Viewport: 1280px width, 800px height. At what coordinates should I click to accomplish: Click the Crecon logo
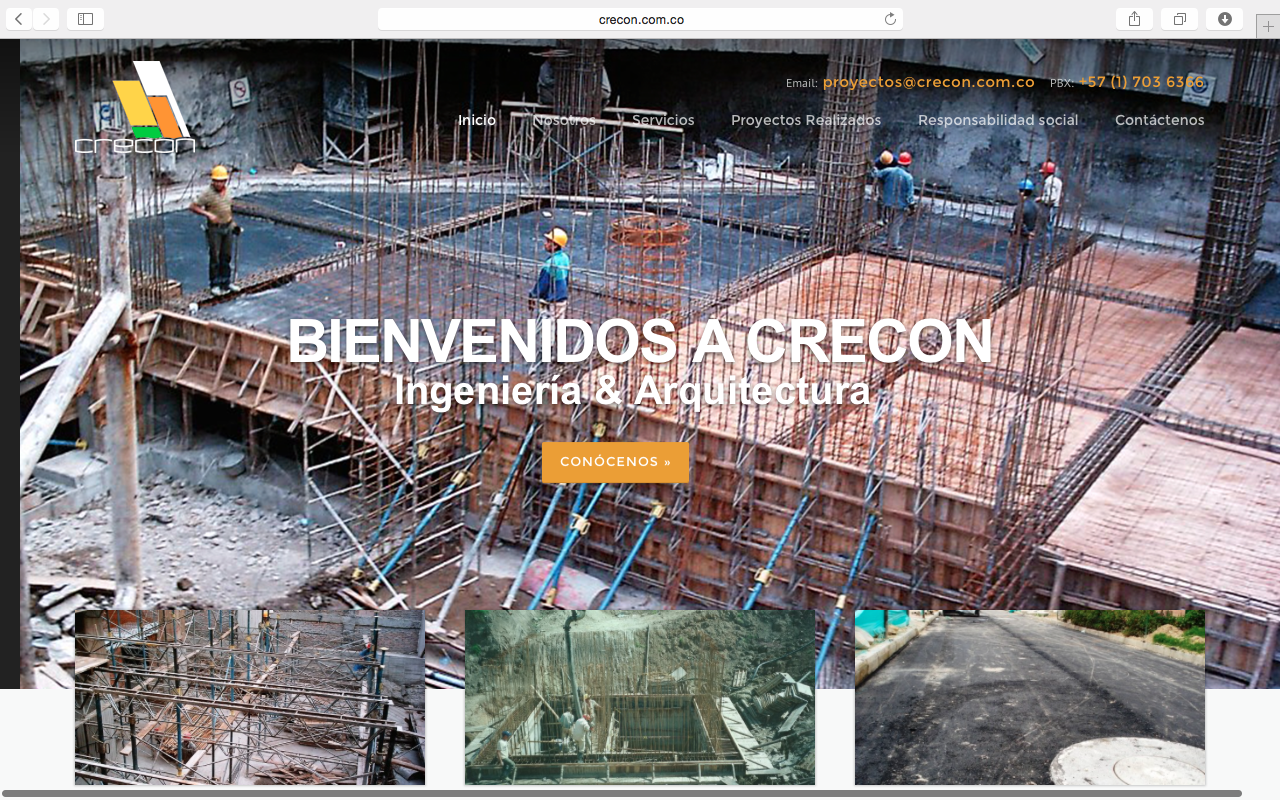point(135,108)
